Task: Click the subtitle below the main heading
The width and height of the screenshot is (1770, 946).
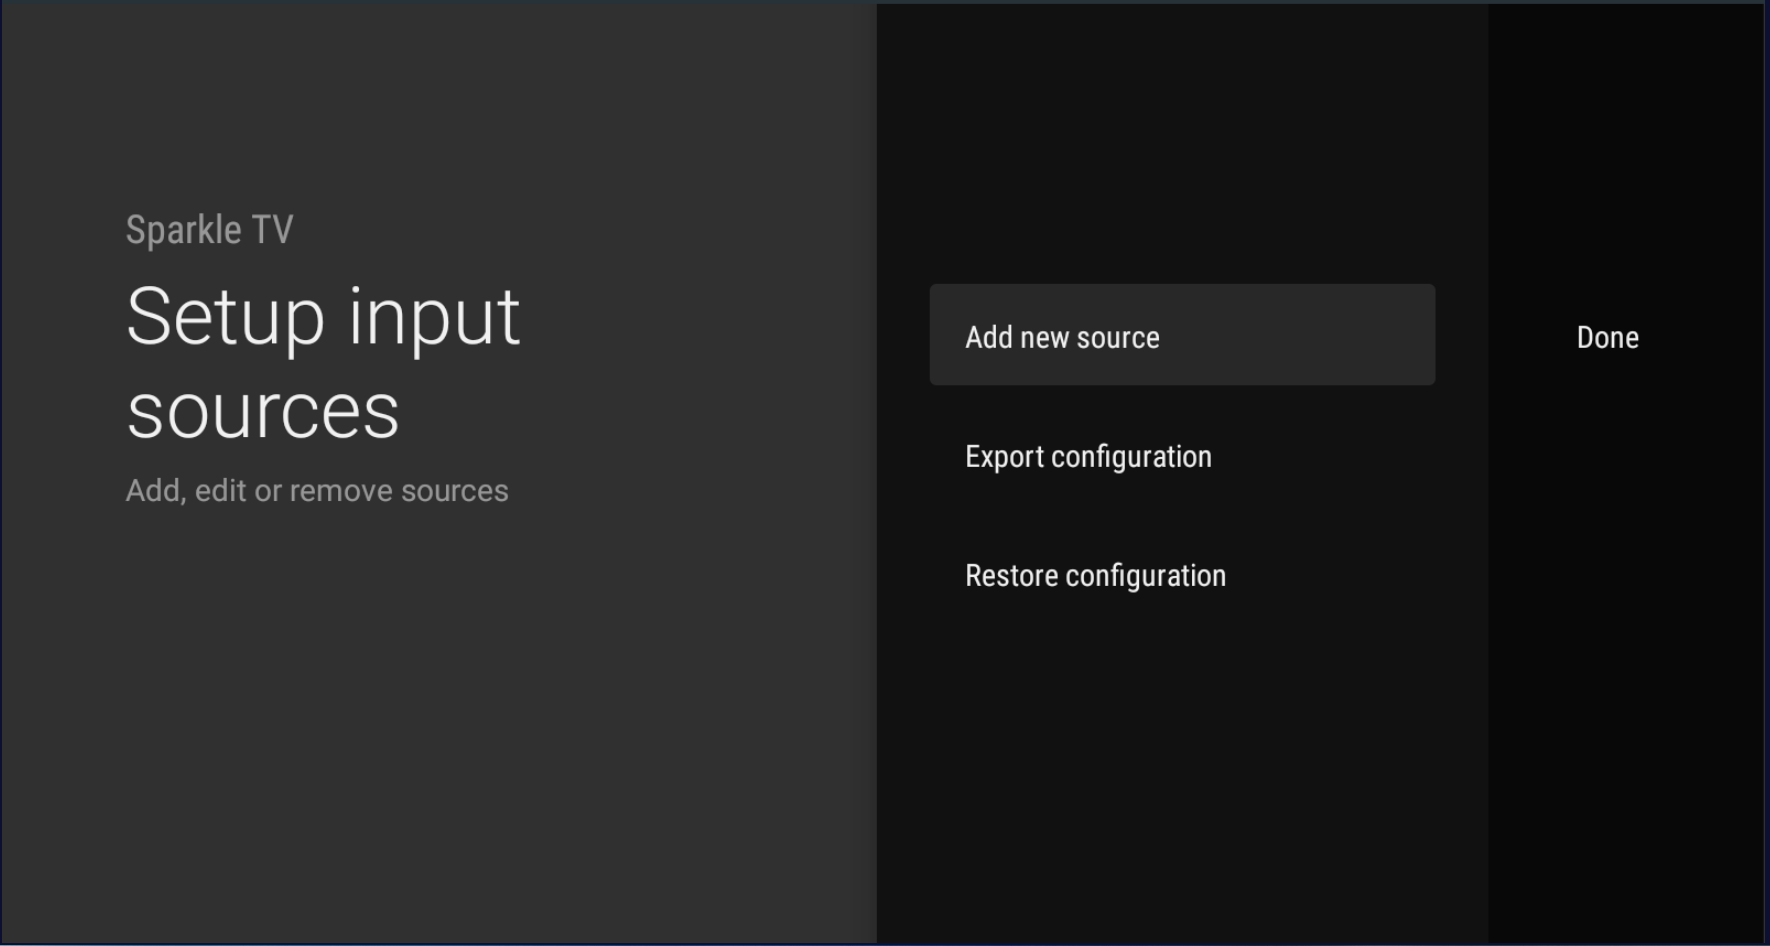Action: 316,491
